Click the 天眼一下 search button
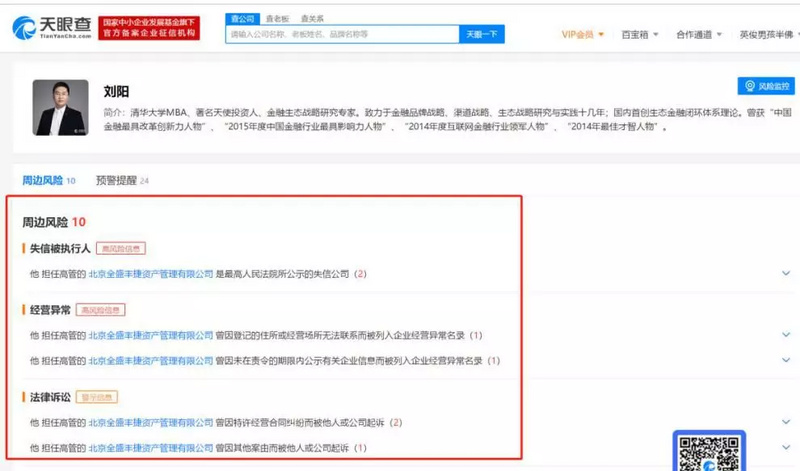The image size is (800, 471). point(482,34)
